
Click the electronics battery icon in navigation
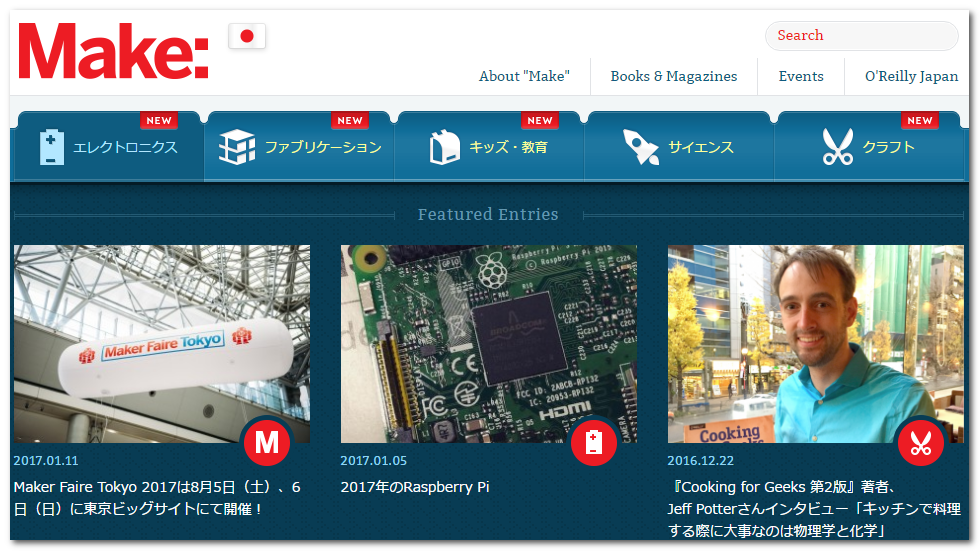point(51,147)
